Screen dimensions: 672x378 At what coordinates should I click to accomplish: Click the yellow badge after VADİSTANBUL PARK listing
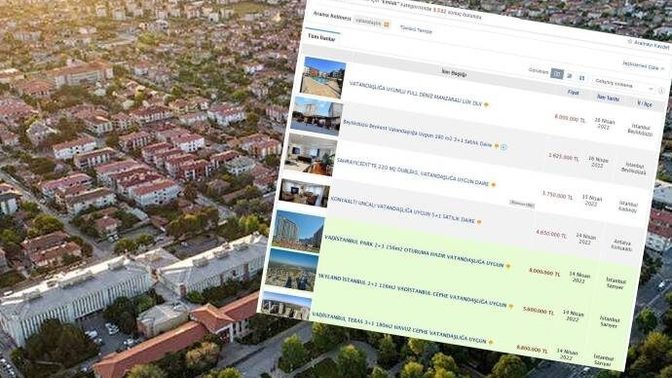click(508, 266)
